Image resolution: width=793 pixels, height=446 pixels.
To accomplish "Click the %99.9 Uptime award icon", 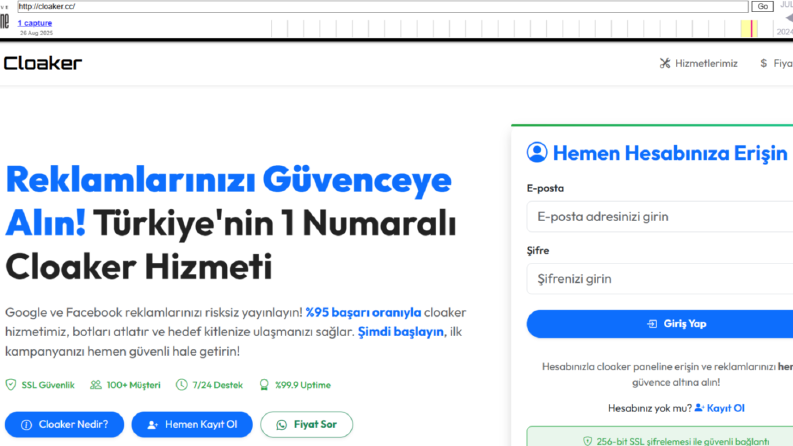I will coord(264,385).
